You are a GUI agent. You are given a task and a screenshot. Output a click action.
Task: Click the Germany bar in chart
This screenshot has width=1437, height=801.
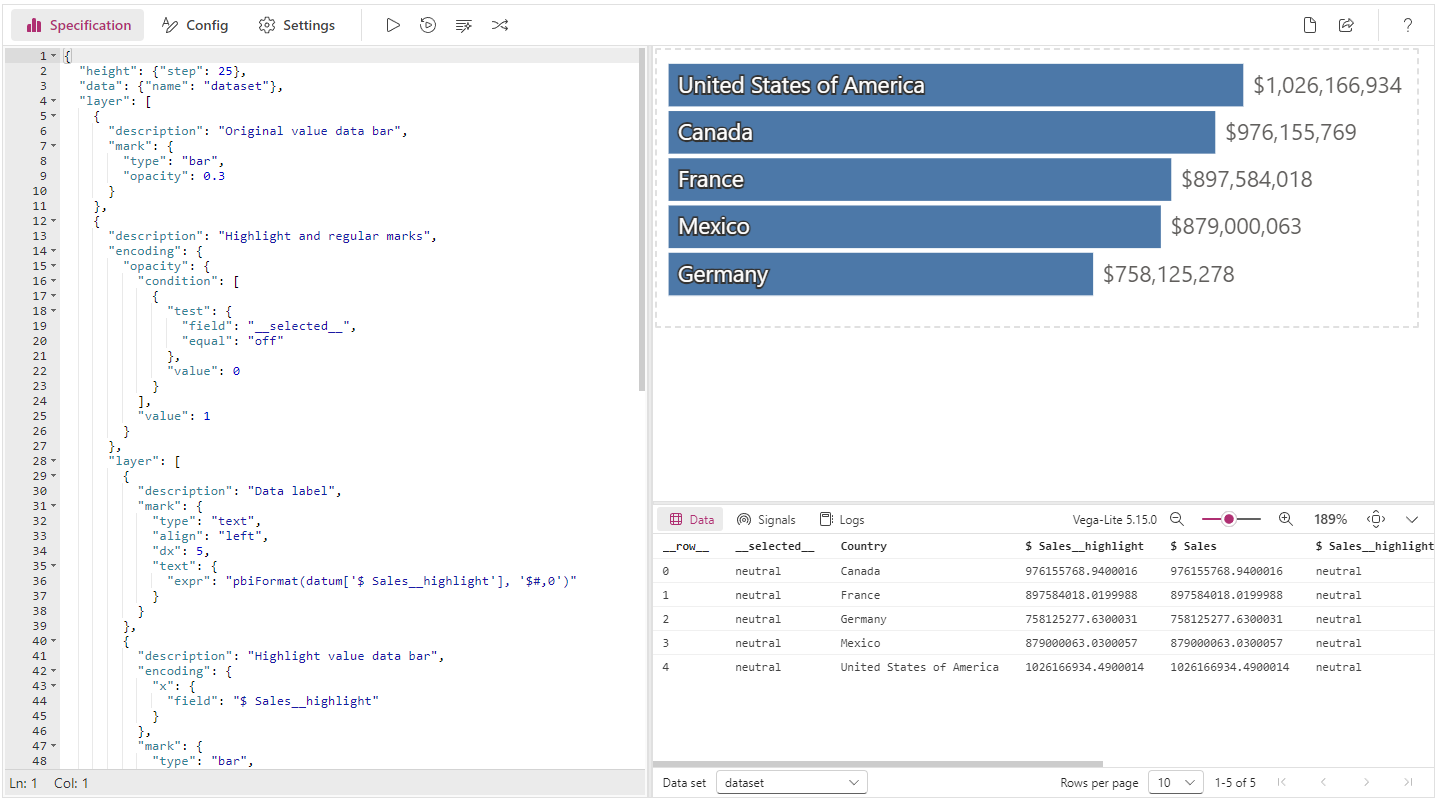point(881,274)
